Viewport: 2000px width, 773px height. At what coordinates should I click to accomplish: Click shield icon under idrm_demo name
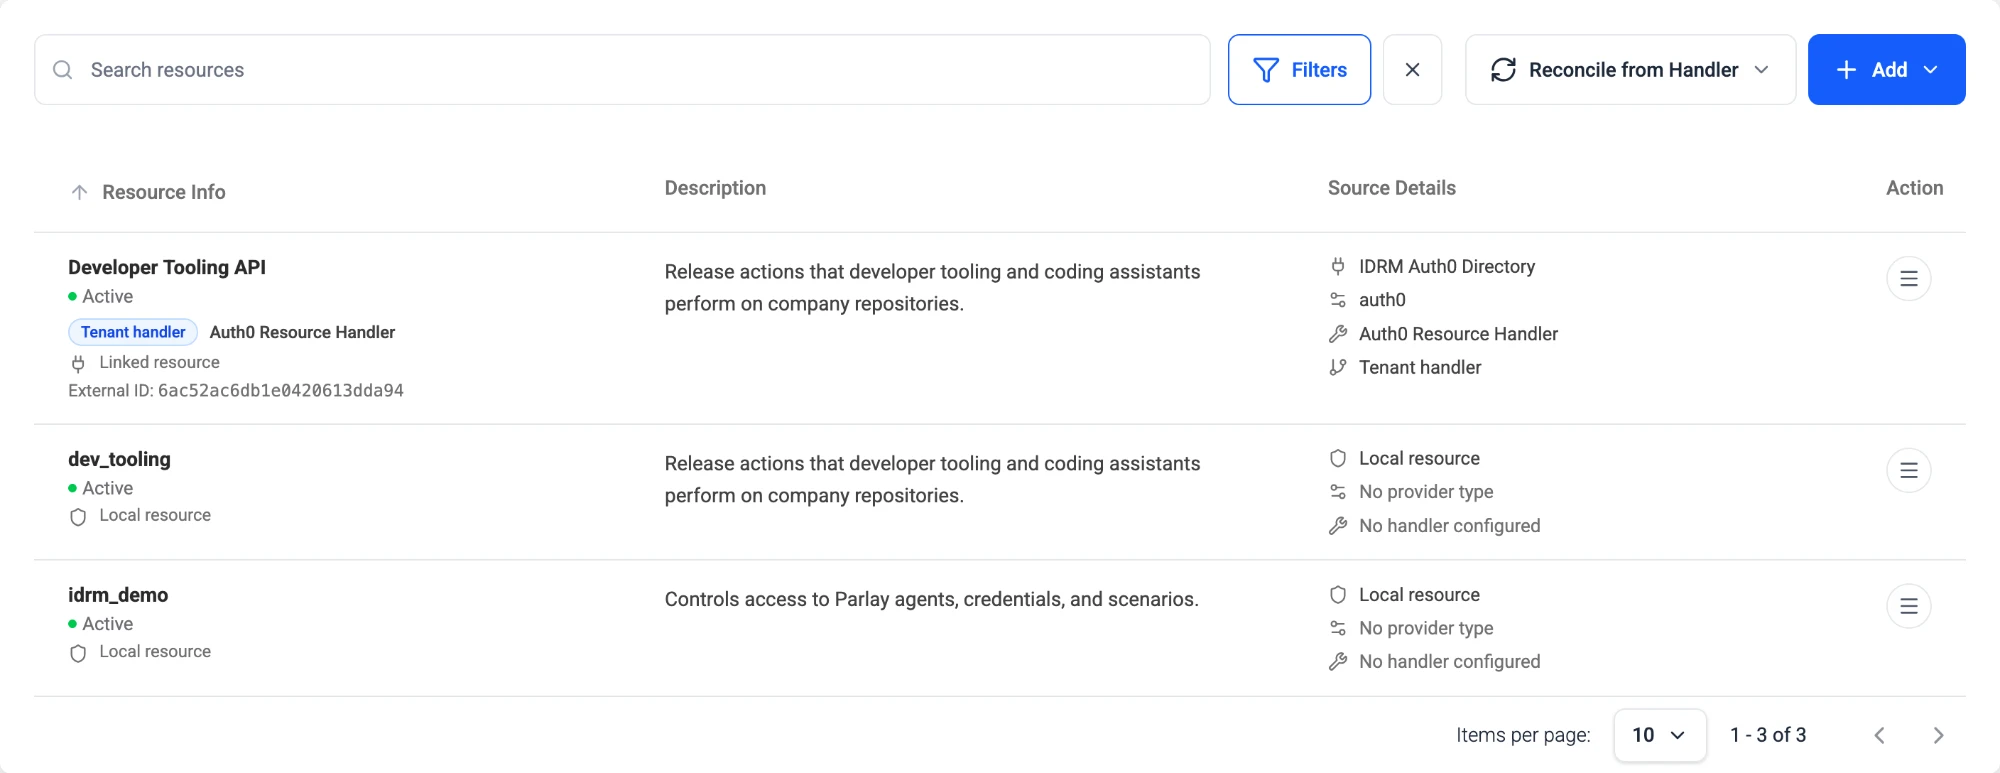[x=78, y=653]
